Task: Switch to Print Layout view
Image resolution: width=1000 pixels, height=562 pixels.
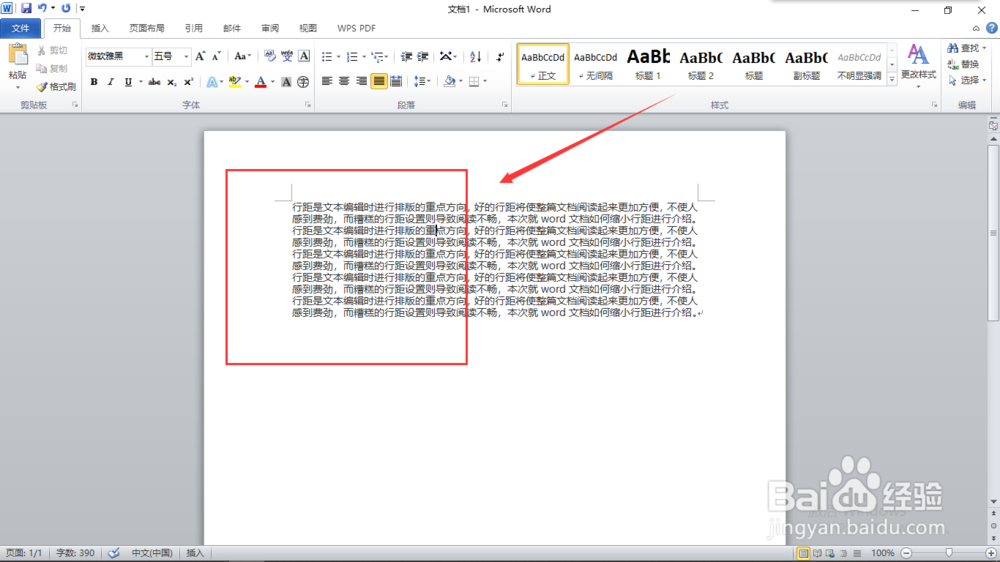Action: coord(804,553)
